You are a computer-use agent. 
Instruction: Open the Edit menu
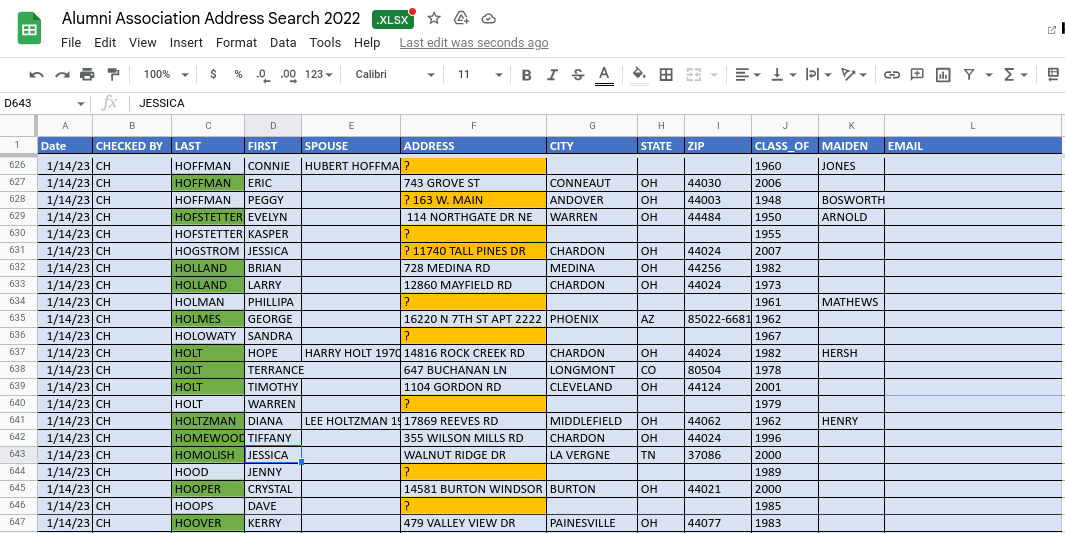(x=105, y=43)
